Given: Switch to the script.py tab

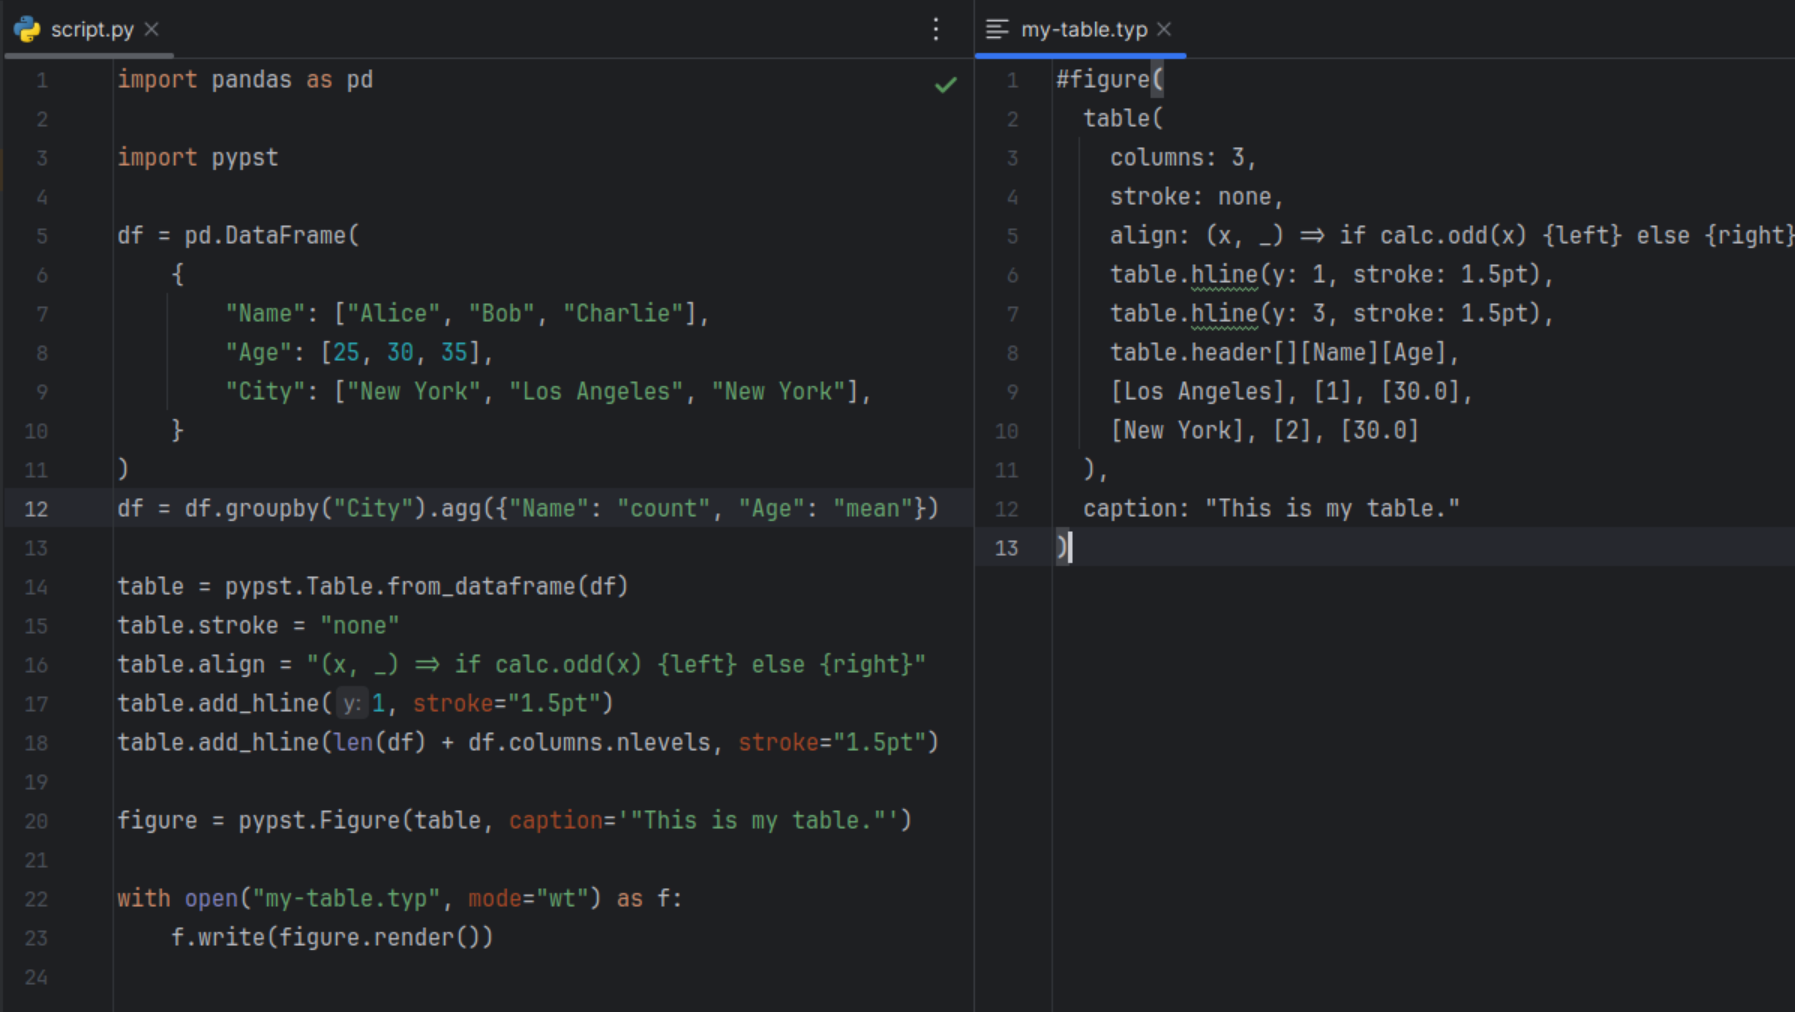Looking at the screenshot, I should tap(92, 29).
